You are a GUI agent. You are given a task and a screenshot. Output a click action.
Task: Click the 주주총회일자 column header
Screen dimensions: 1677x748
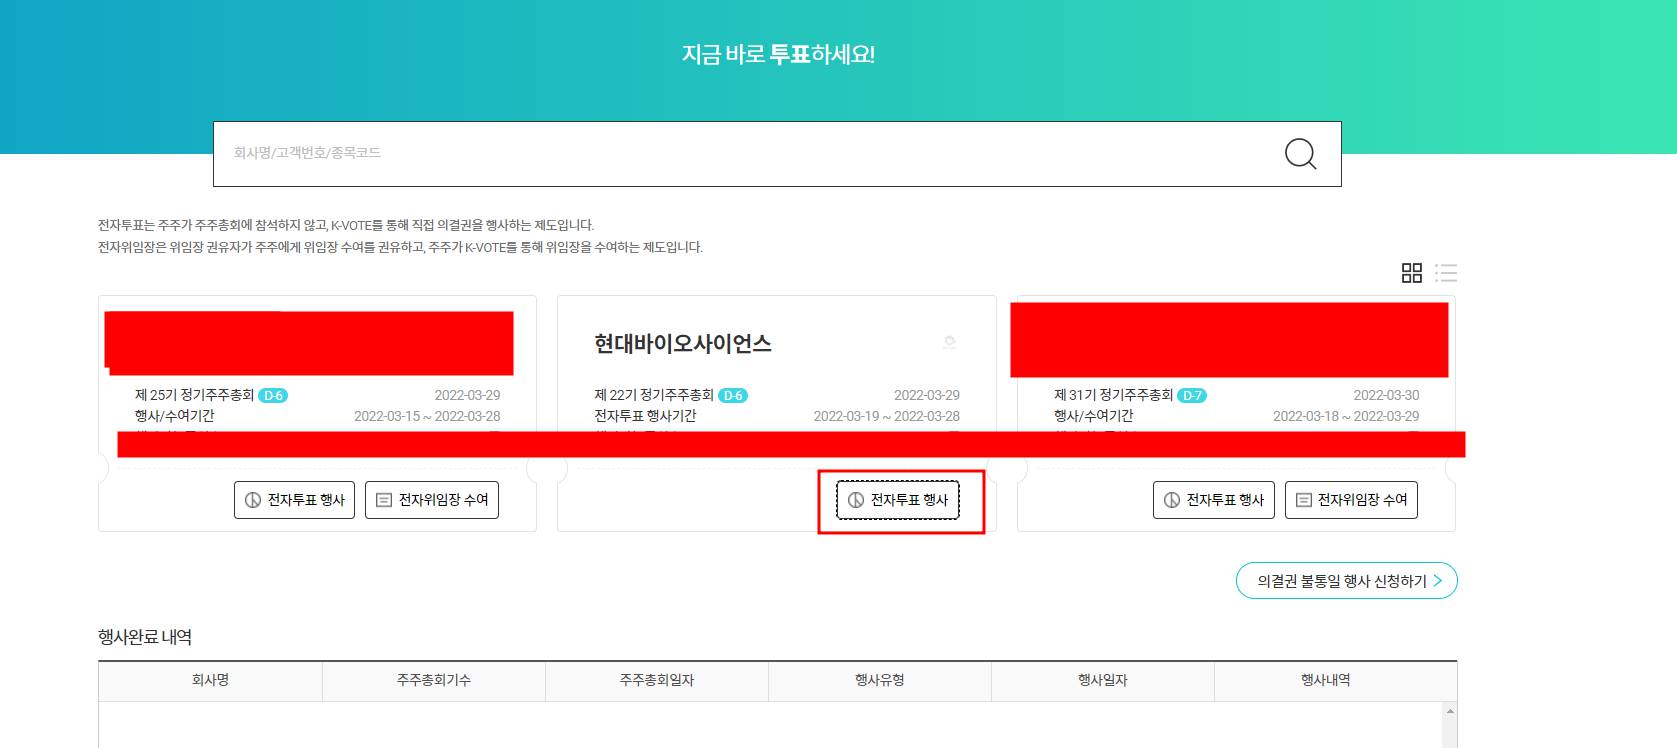(657, 680)
